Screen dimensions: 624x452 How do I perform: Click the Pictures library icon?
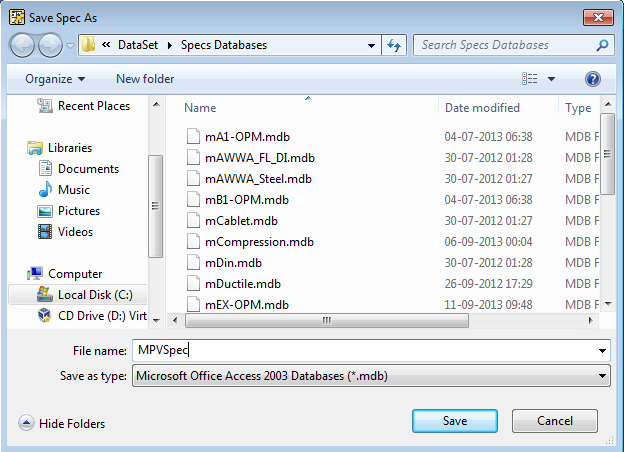pyautogui.click(x=45, y=211)
